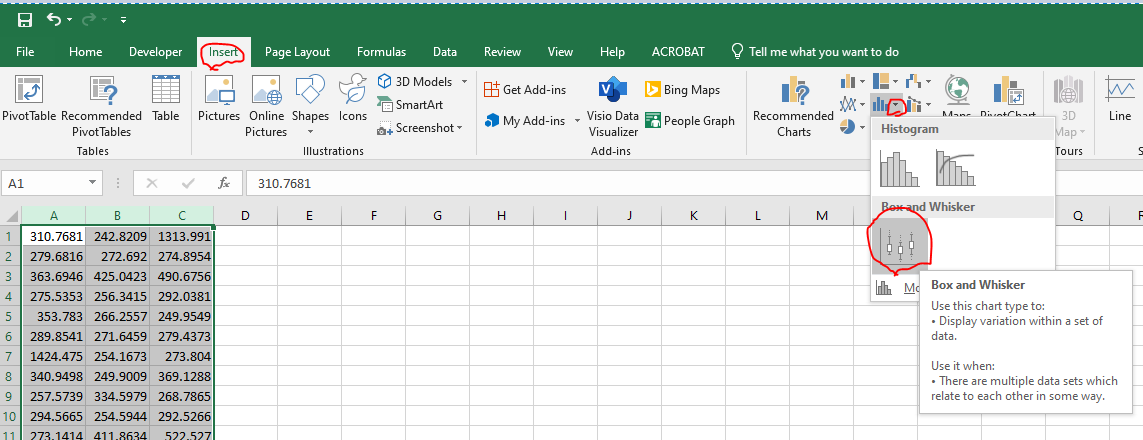
Task: Click the Tell me what you want to do box
Action: click(x=815, y=52)
